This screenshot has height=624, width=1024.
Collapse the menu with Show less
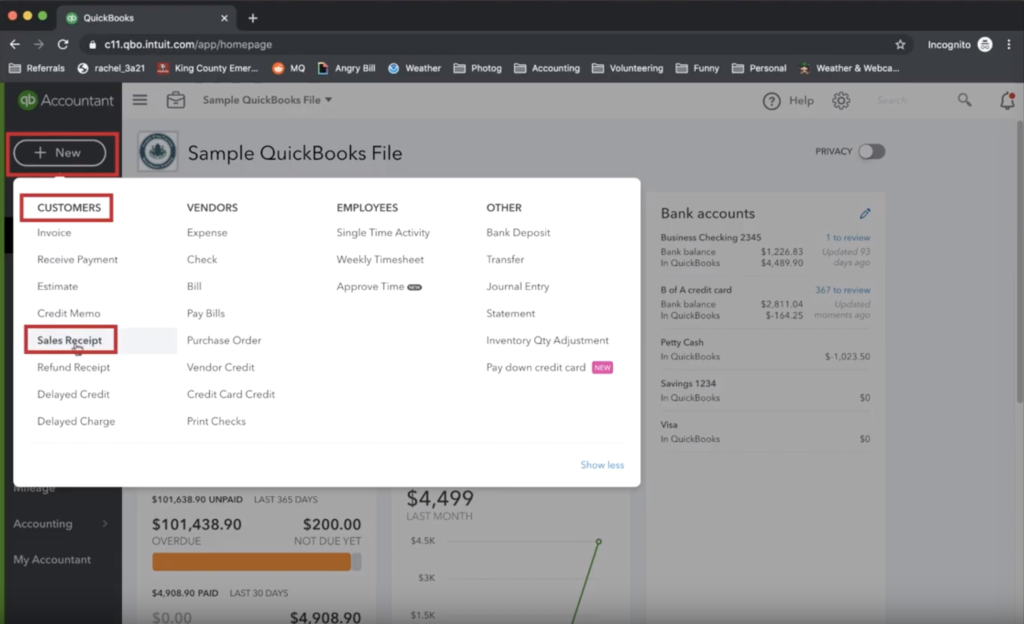[602, 465]
